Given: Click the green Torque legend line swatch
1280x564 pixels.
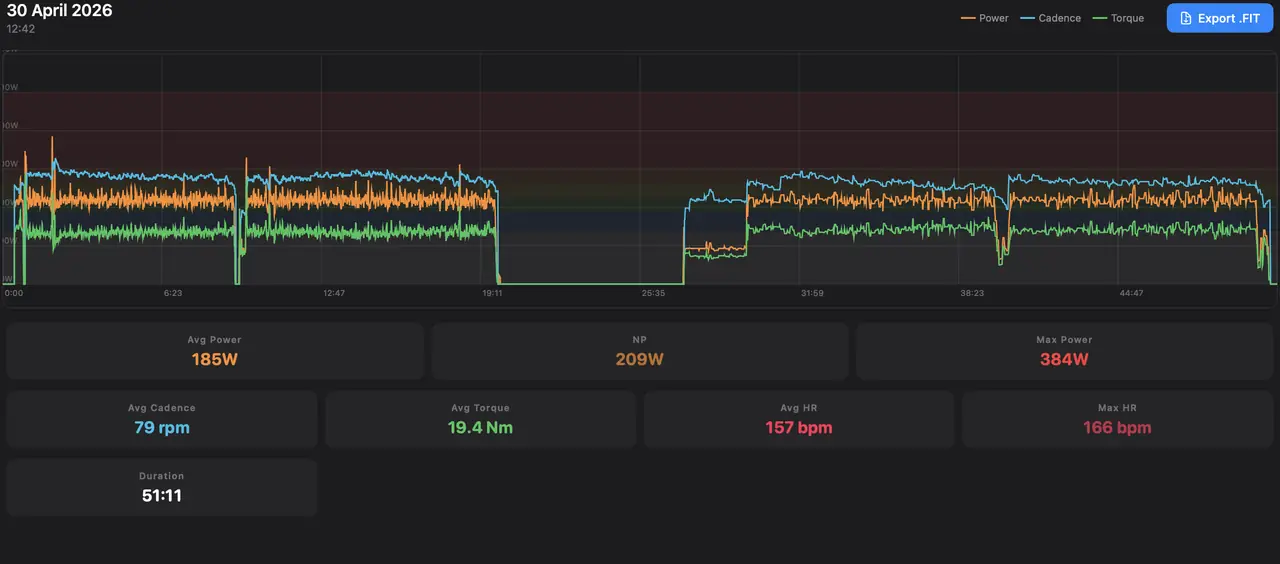Looking at the screenshot, I should 1100,18.
